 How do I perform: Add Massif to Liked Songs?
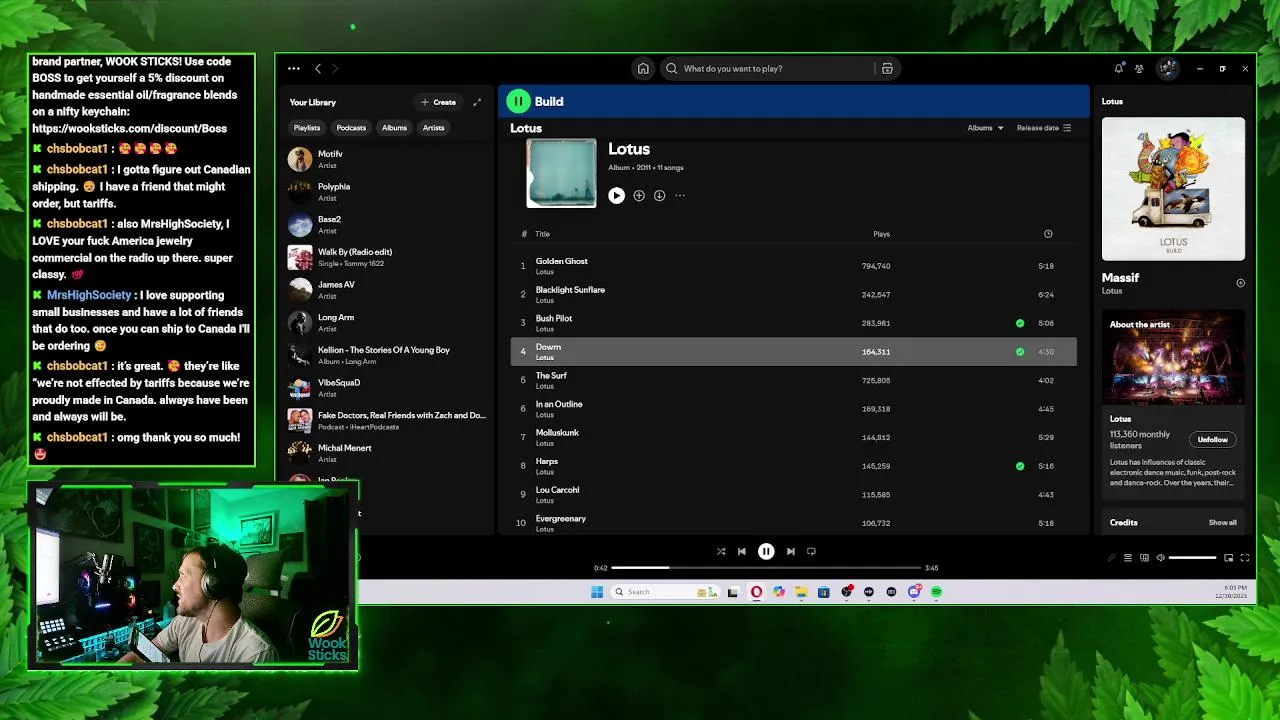pos(1240,283)
